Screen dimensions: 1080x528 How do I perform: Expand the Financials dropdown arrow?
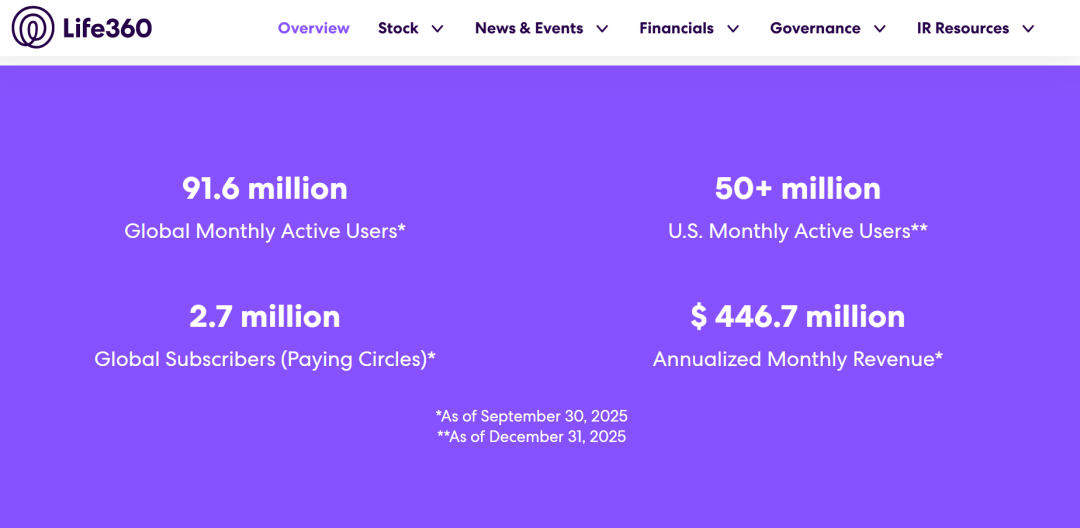click(x=733, y=29)
